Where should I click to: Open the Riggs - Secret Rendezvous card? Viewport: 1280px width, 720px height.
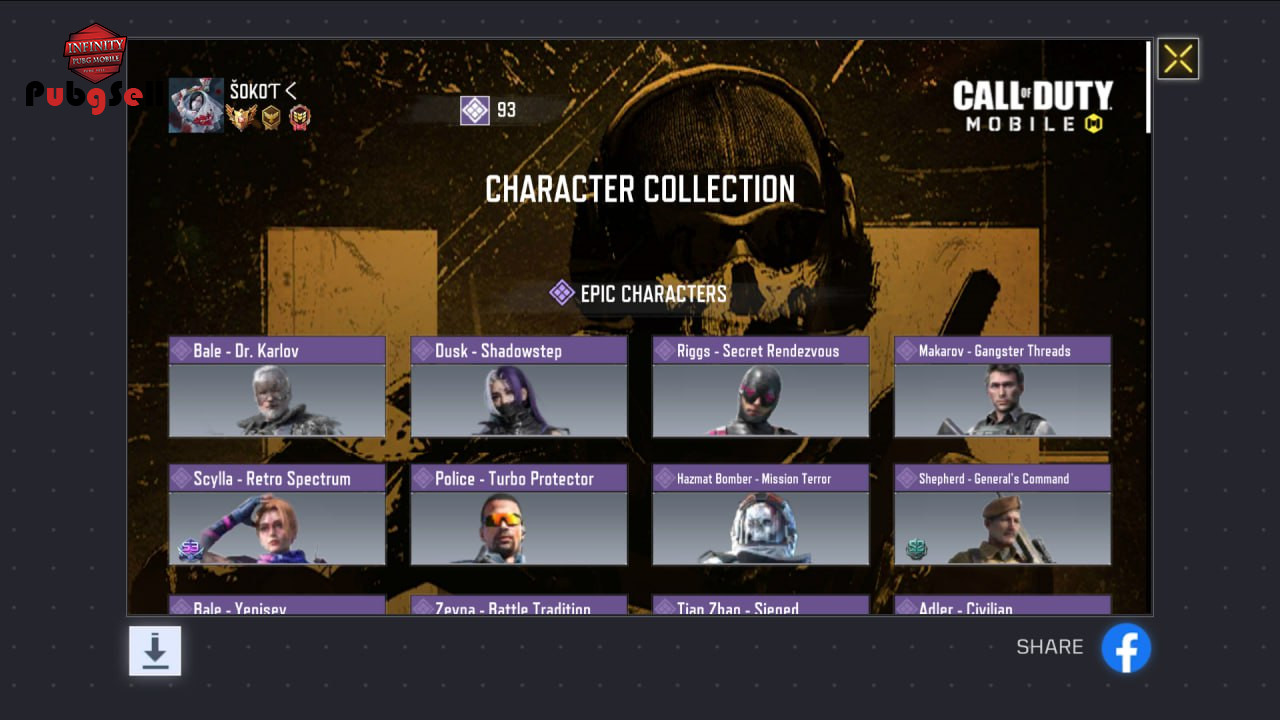click(x=761, y=387)
